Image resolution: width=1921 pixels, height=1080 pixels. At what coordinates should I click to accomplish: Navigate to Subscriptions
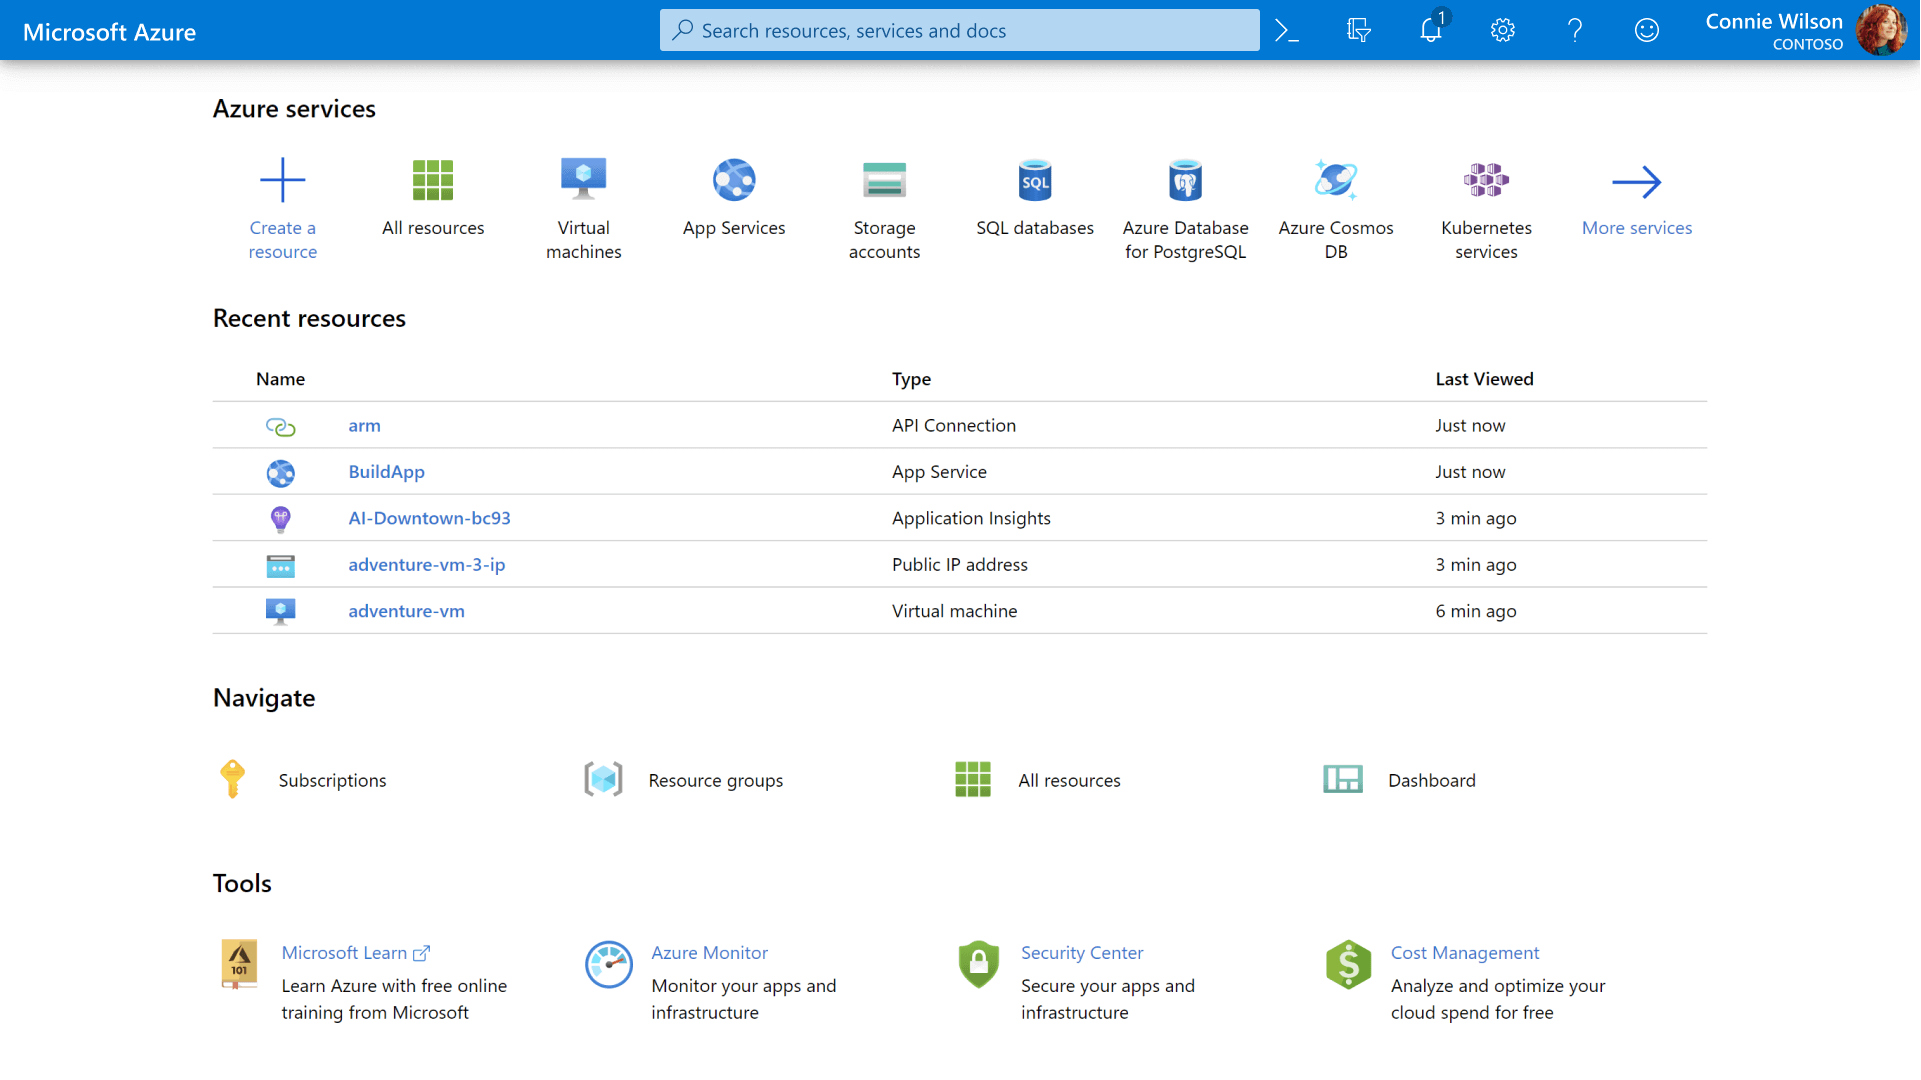tap(332, 779)
